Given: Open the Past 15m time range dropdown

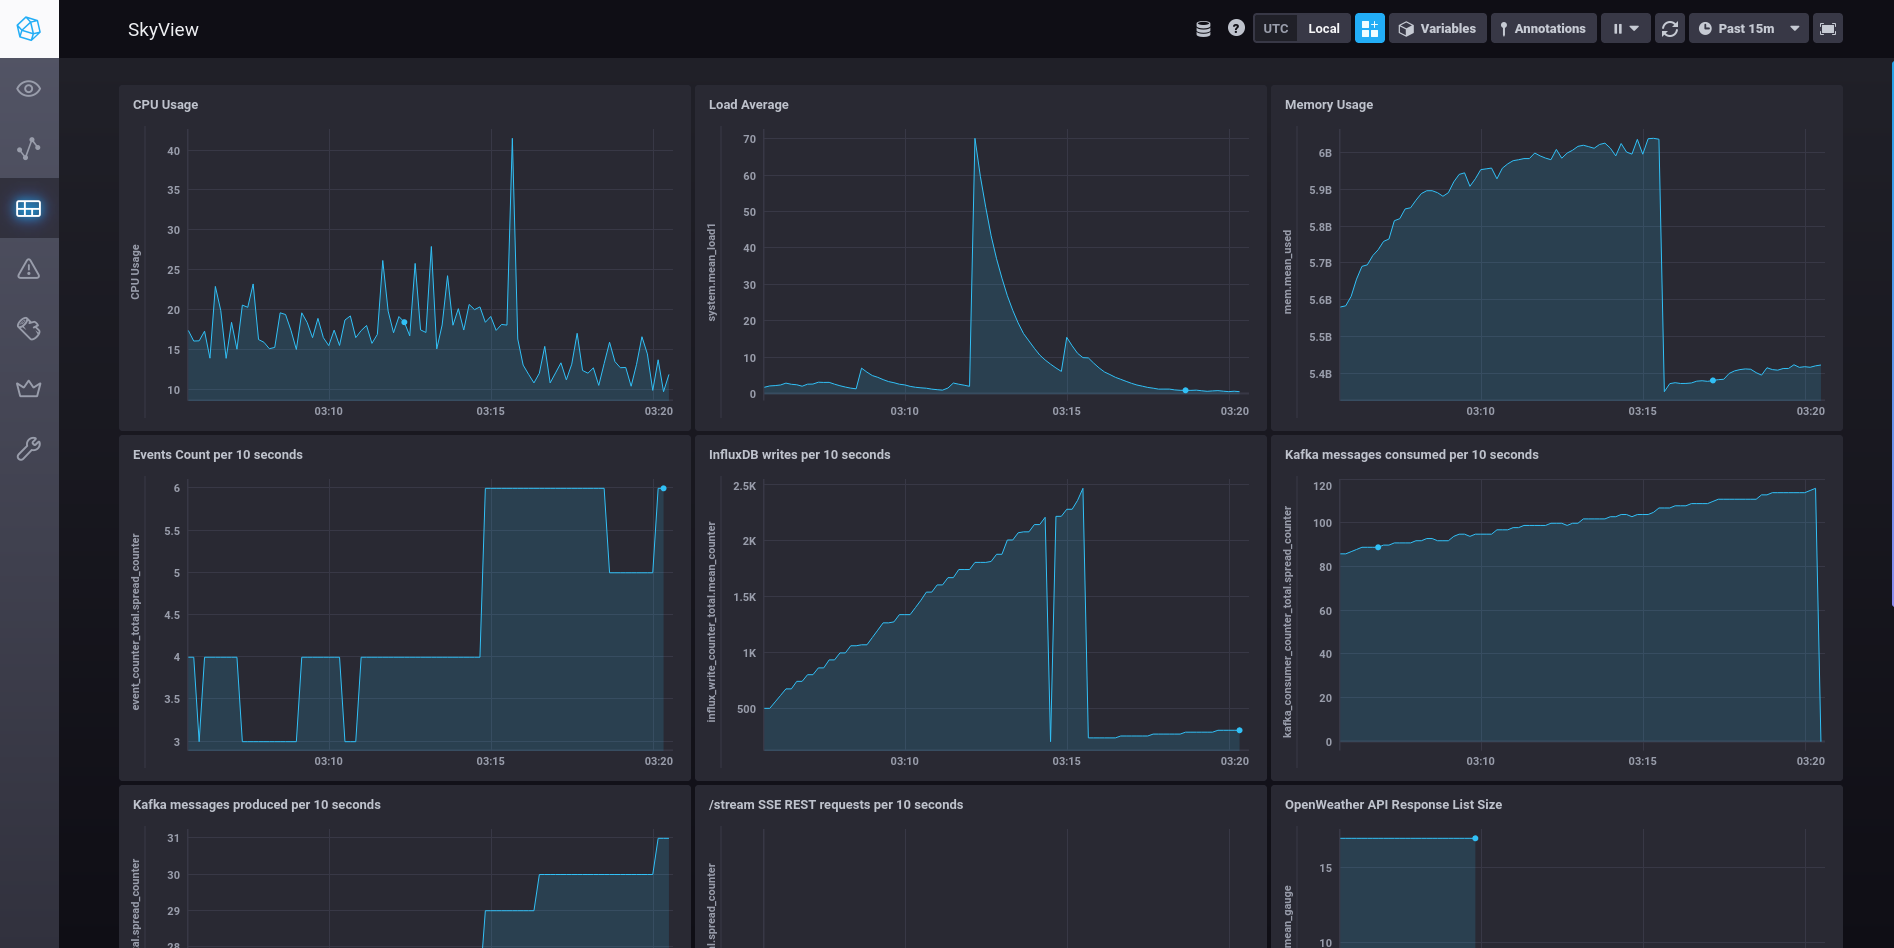Looking at the screenshot, I should pos(1748,29).
